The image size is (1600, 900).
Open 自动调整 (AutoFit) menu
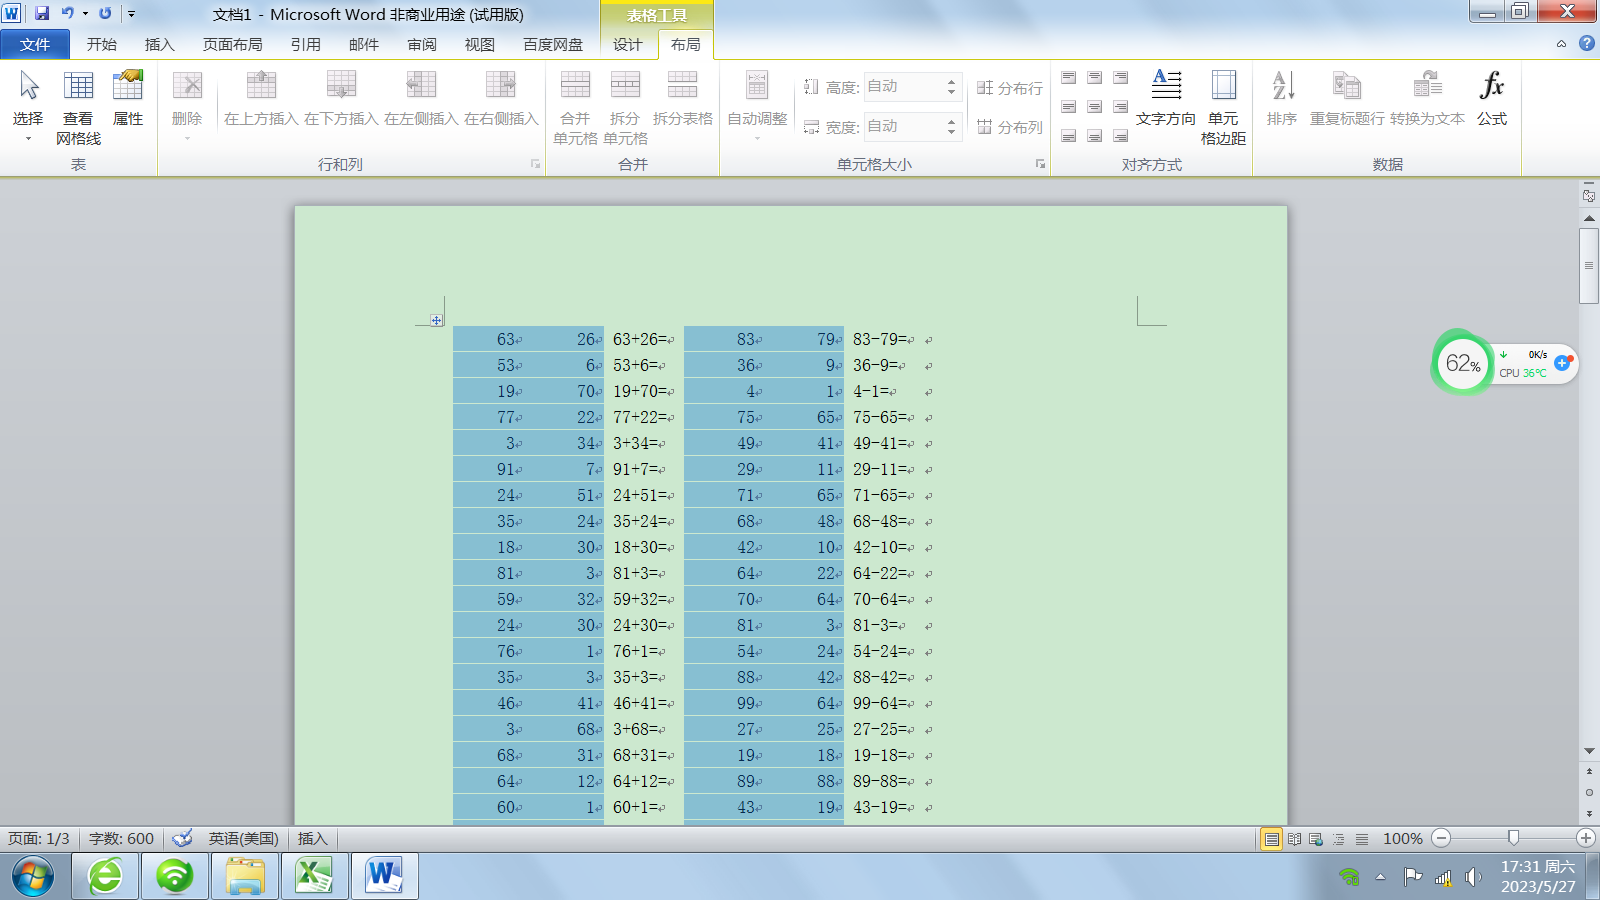click(x=757, y=106)
